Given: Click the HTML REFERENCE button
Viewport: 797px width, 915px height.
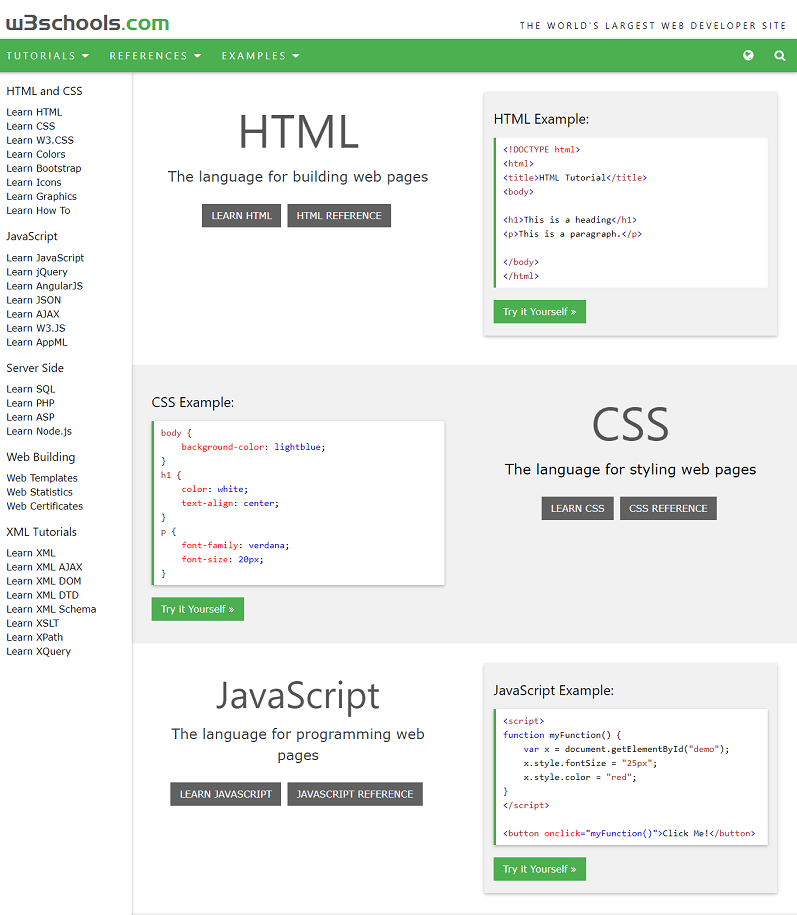Looking at the screenshot, I should click(x=339, y=215).
